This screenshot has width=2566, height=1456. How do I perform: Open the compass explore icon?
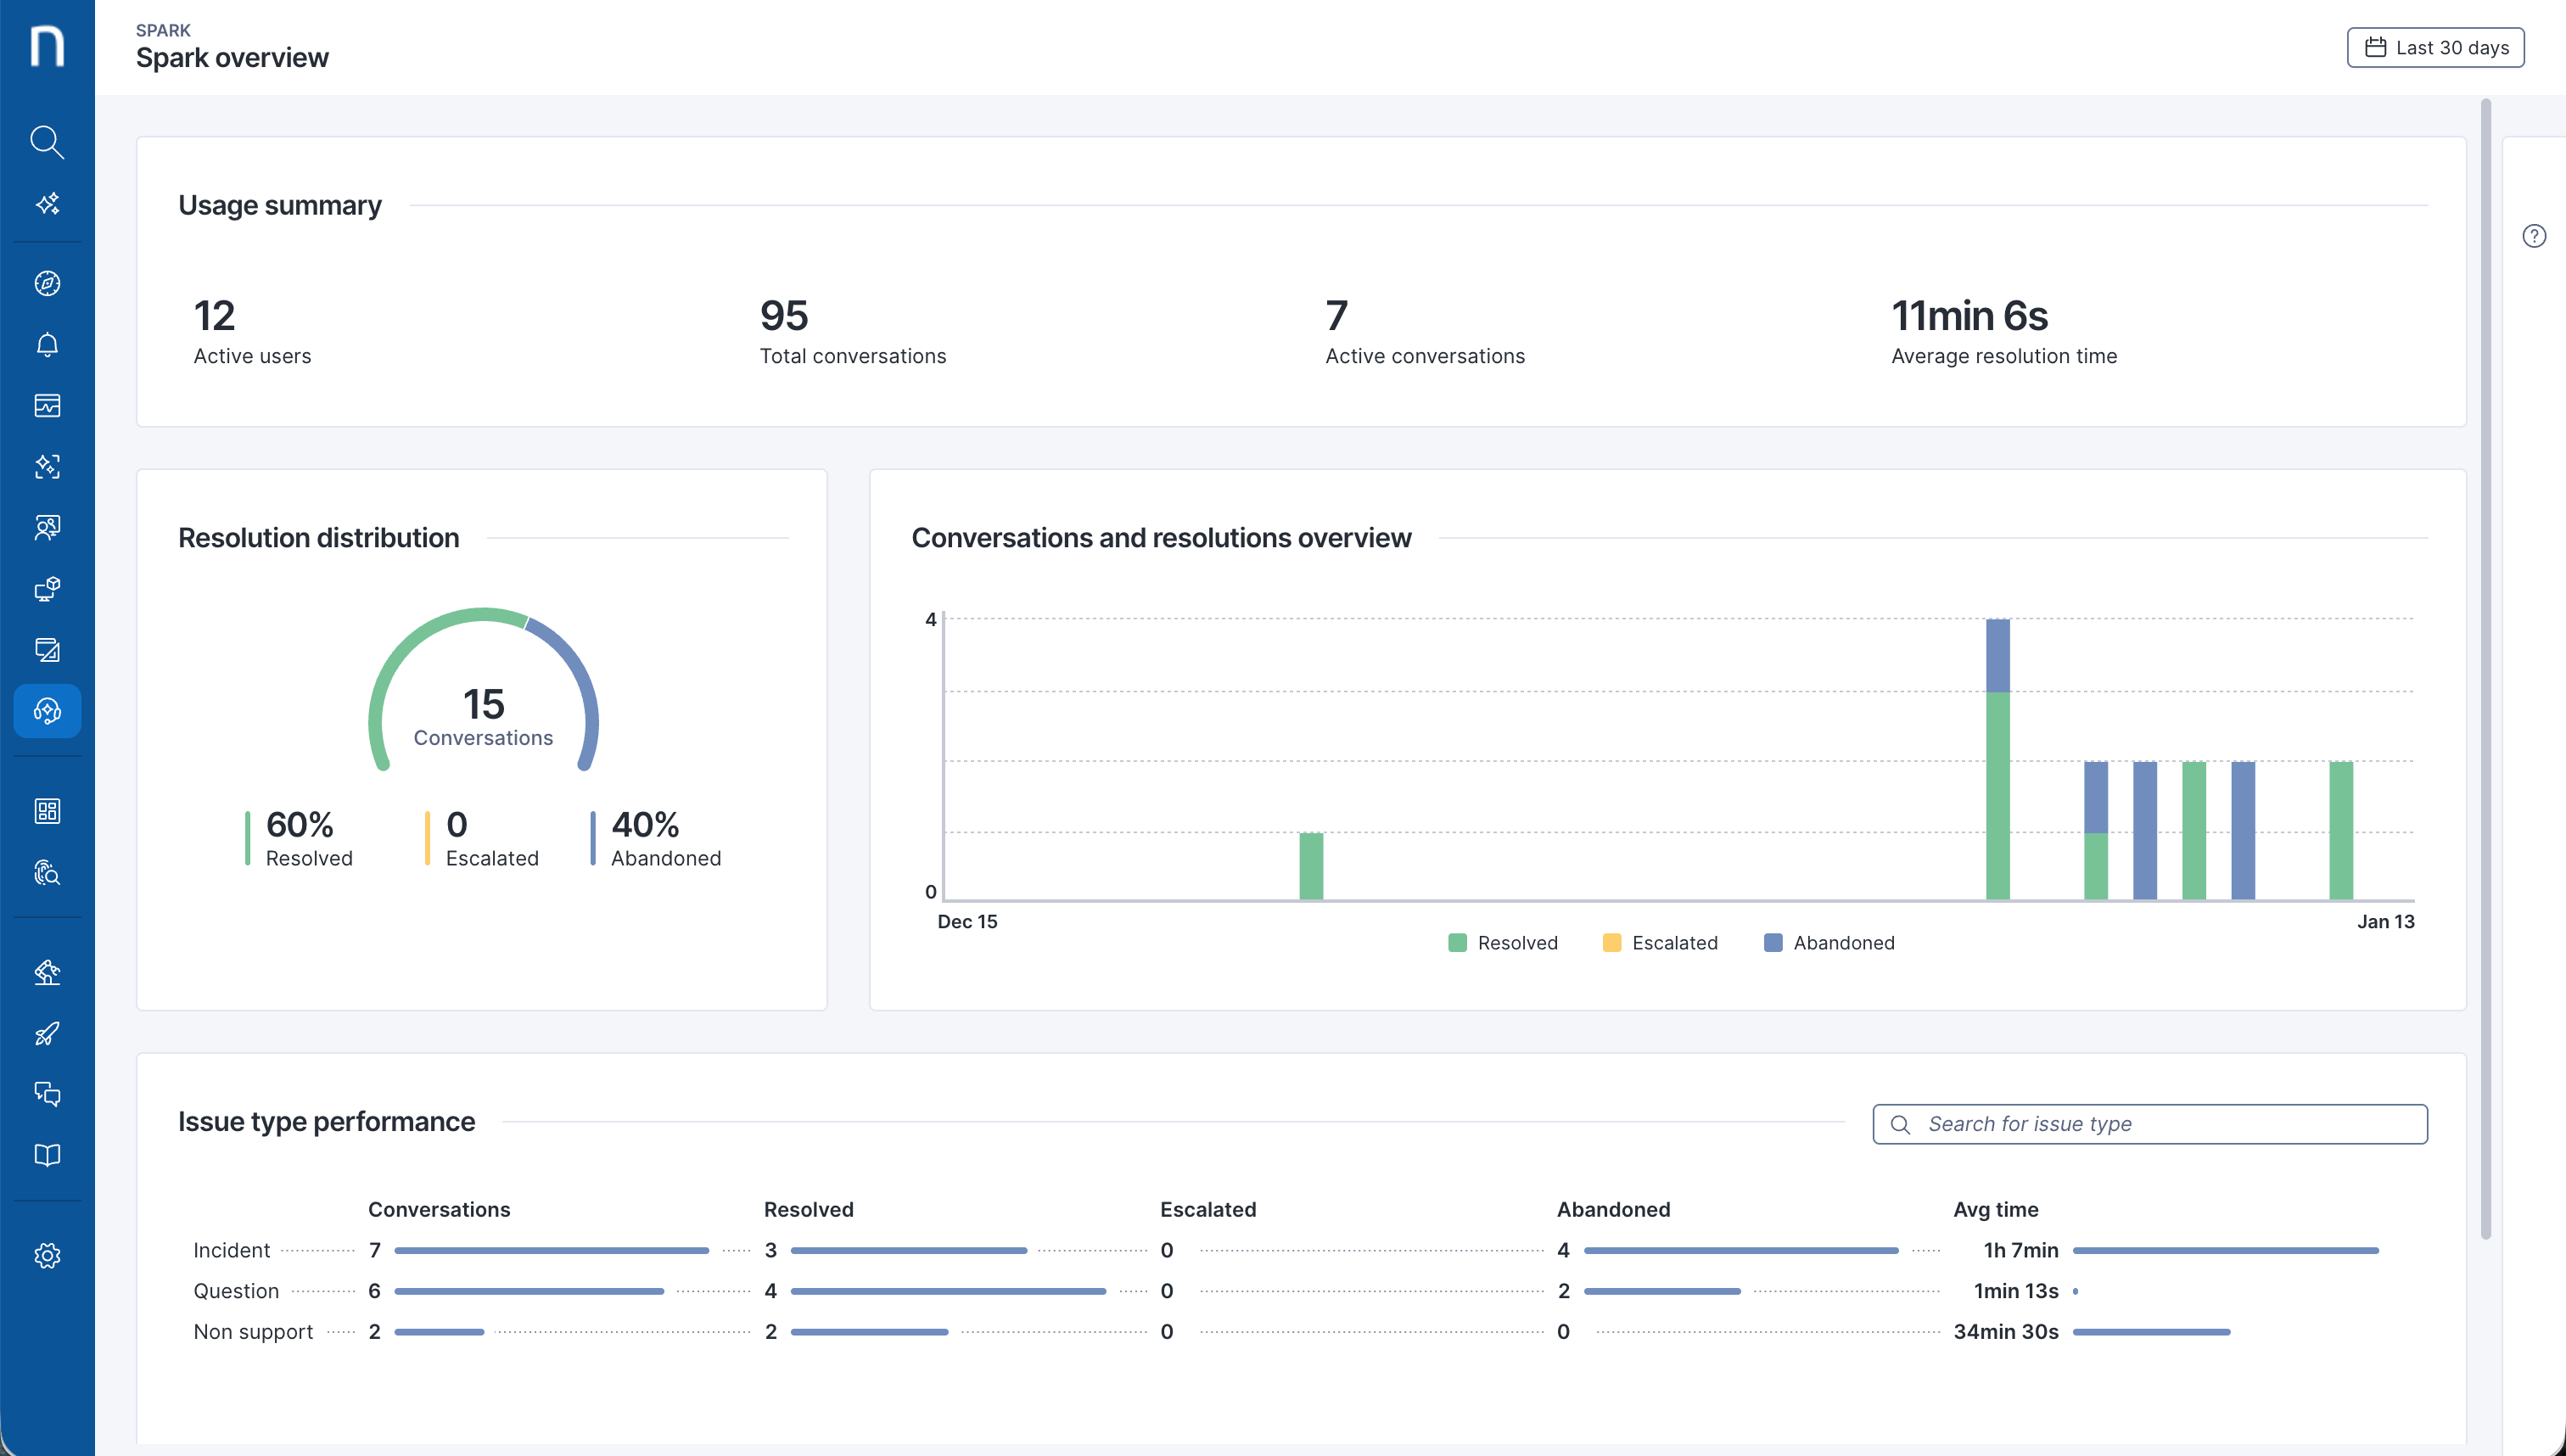tap(47, 284)
